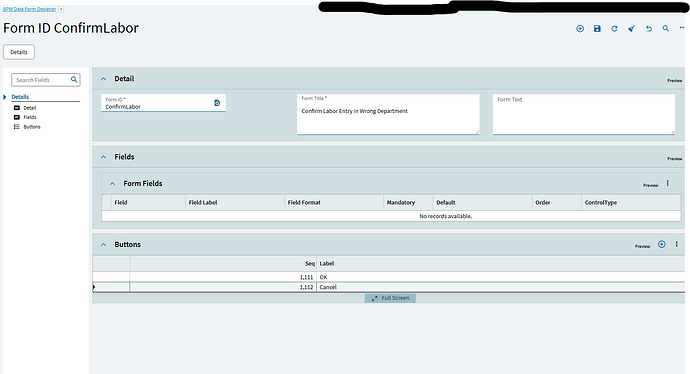Viewport: 690px width, 374px height.
Task: Select the OK label cell
Action: click(501, 277)
